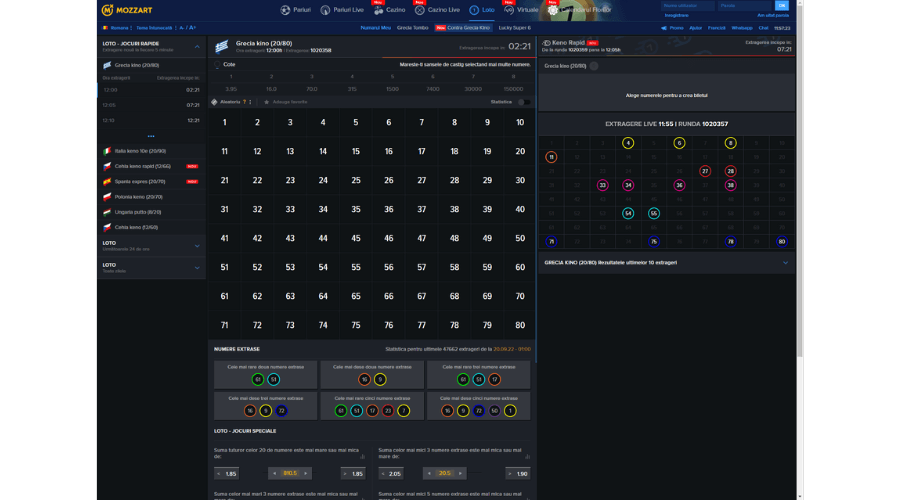The image size is (900, 500).
Task: Select the Loto tab in the top menu
Action: tap(482, 10)
